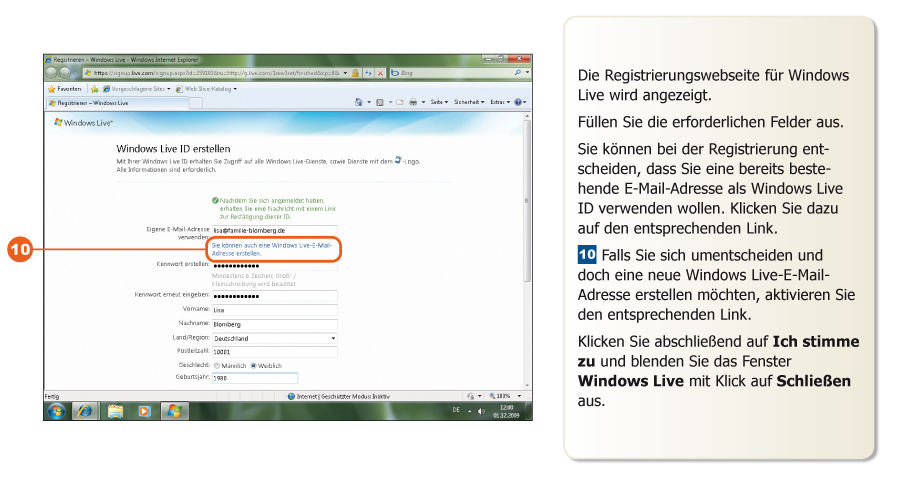The width and height of the screenshot is (900, 480).
Task: Click the Refresh page icon in address bar
Action: click(368, 73)
